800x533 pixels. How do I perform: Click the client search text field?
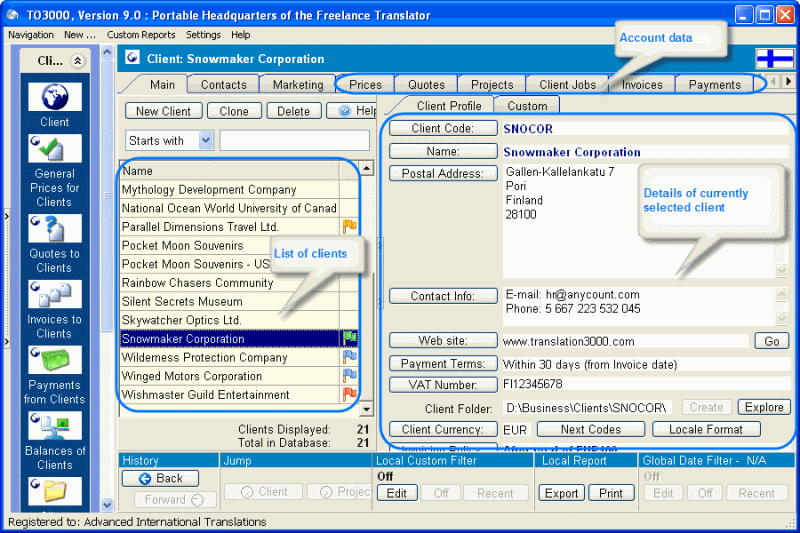(294, 140)
